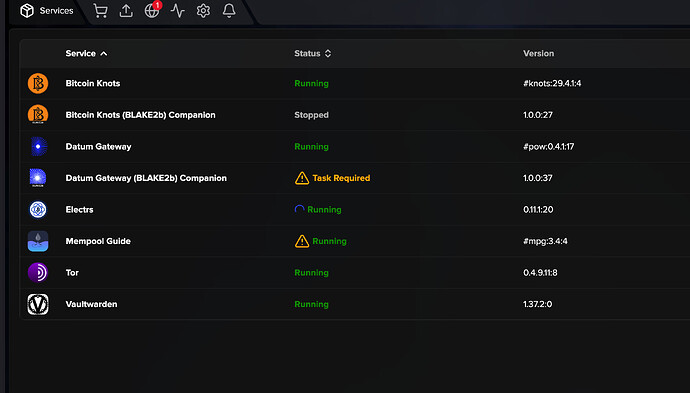Click version #mpg:3.4:4

tap(545, 241)
